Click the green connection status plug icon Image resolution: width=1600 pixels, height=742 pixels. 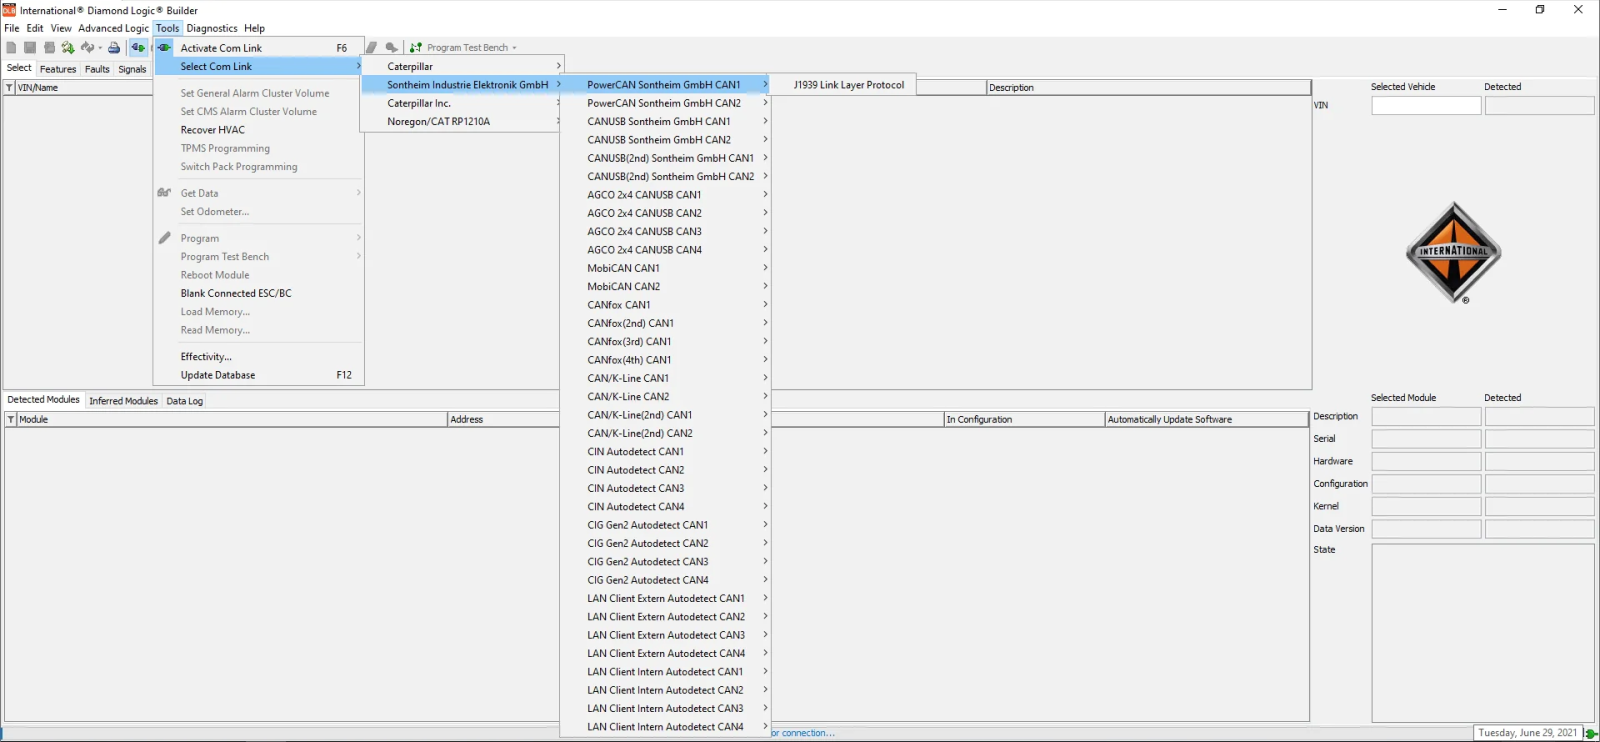tap(1590, 733)
